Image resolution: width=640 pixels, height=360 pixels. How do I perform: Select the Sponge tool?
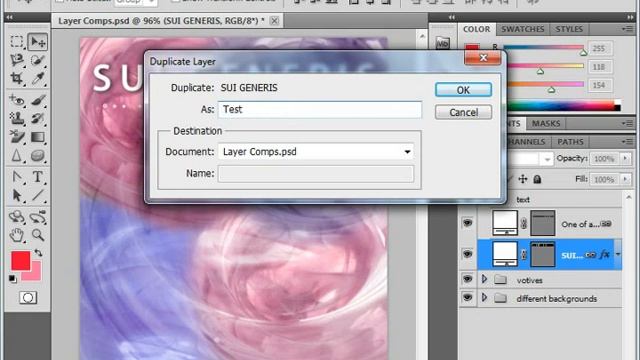point(38,155)
